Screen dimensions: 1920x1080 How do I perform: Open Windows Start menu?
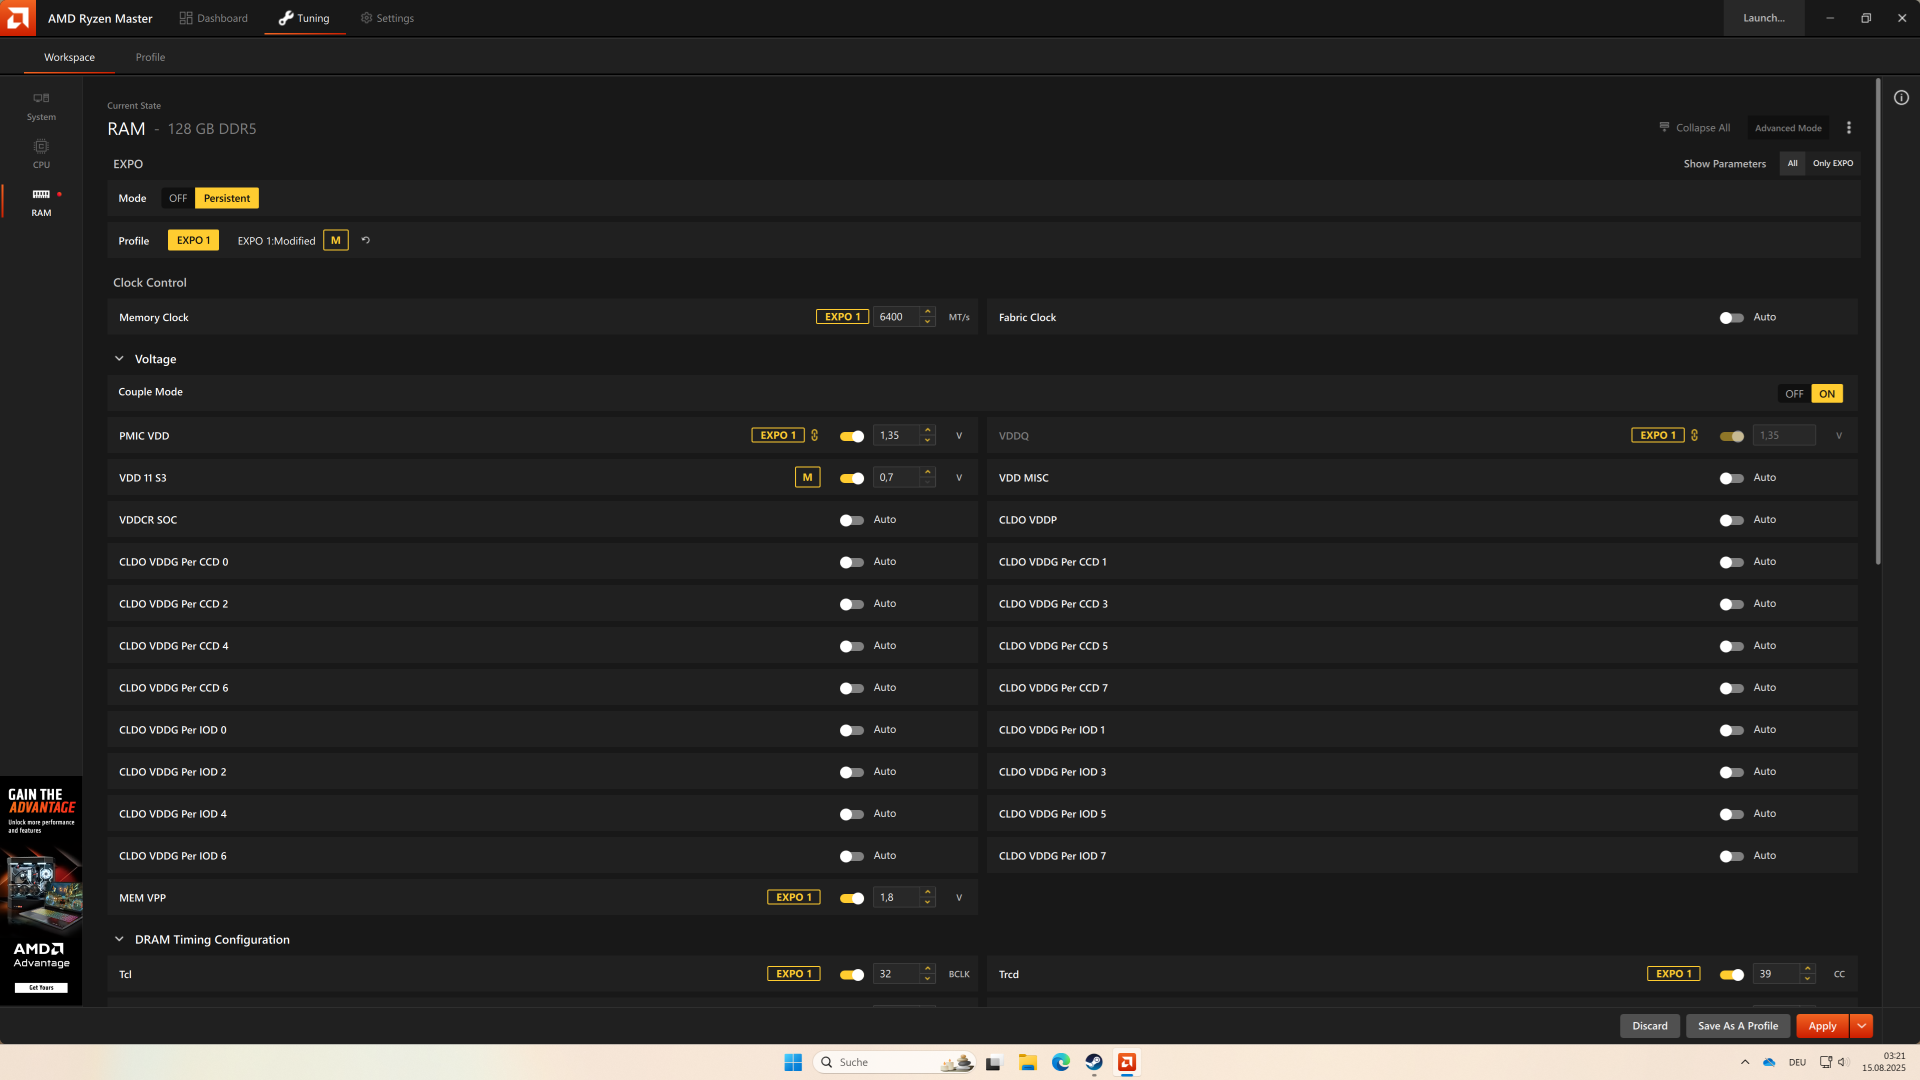tap(793, 1062)
